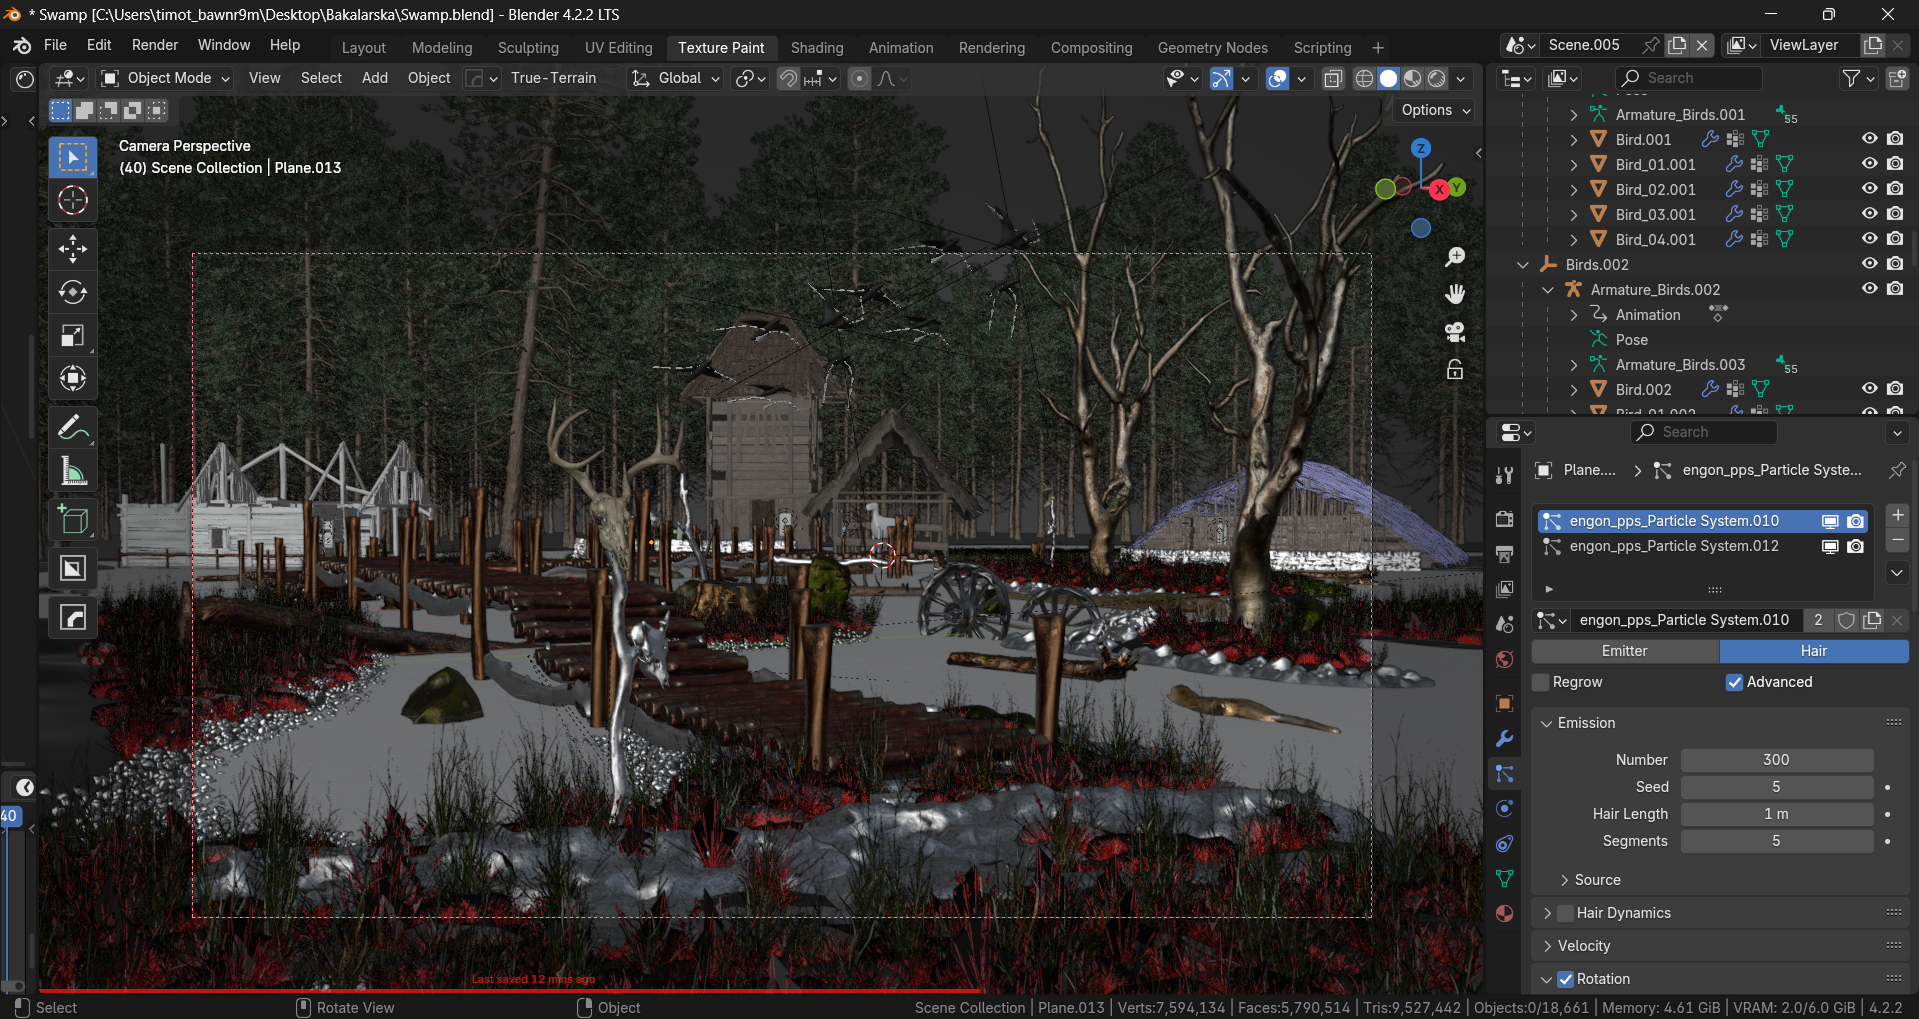Create new scene copy next to Scene.005
The width and height of the screenshot is (1919, 1019).
click(1677, 45)
